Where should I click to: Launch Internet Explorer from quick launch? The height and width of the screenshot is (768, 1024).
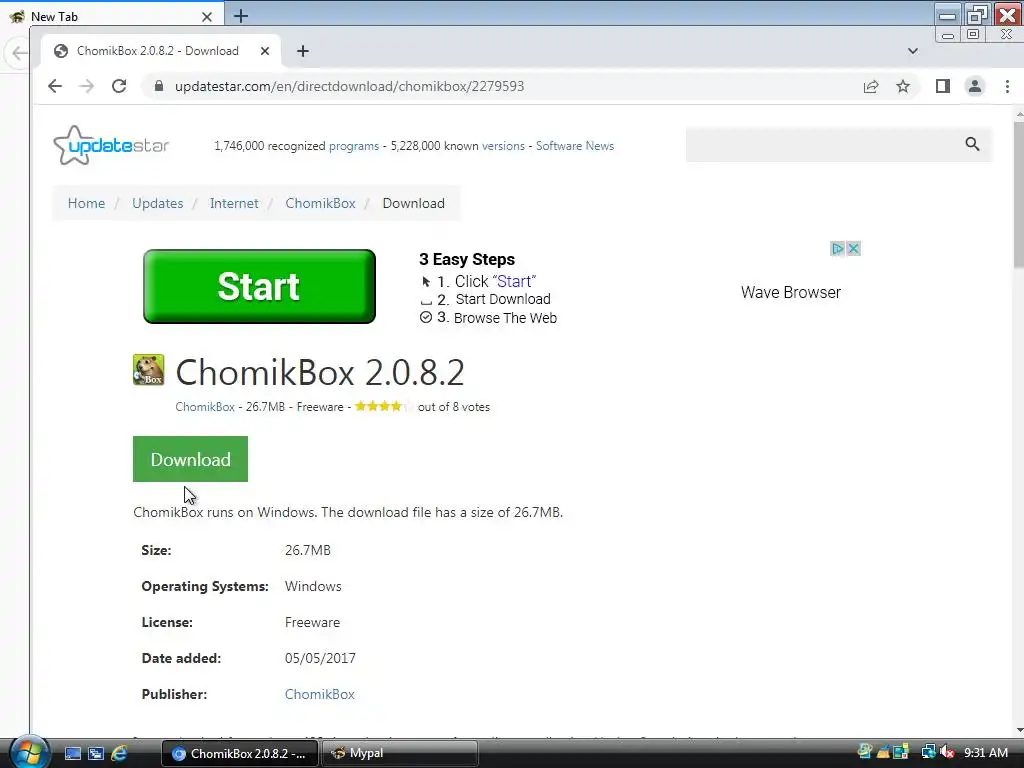click(119, 753)
